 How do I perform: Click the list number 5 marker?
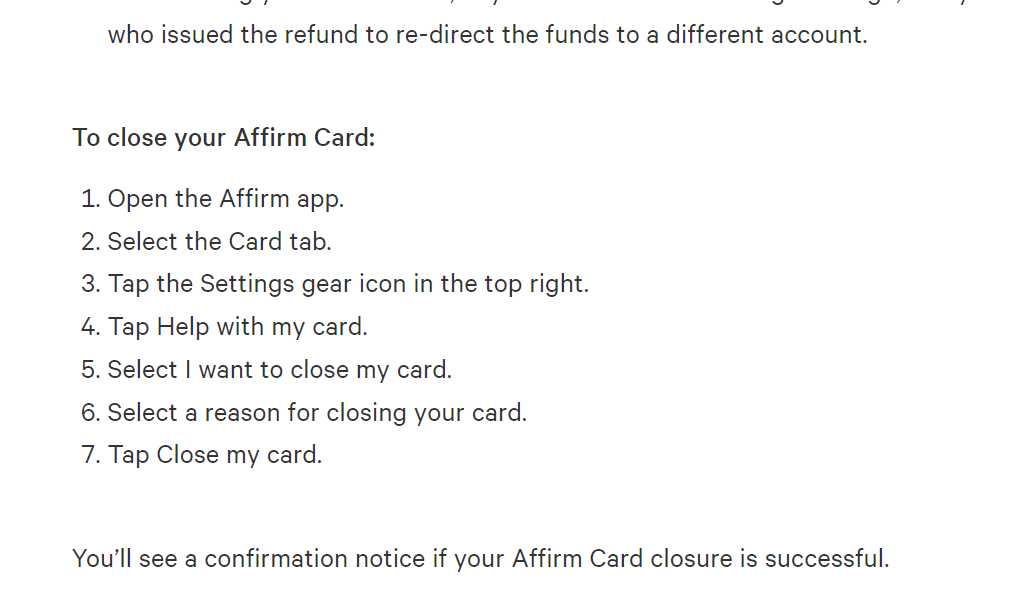coord(90,370)
